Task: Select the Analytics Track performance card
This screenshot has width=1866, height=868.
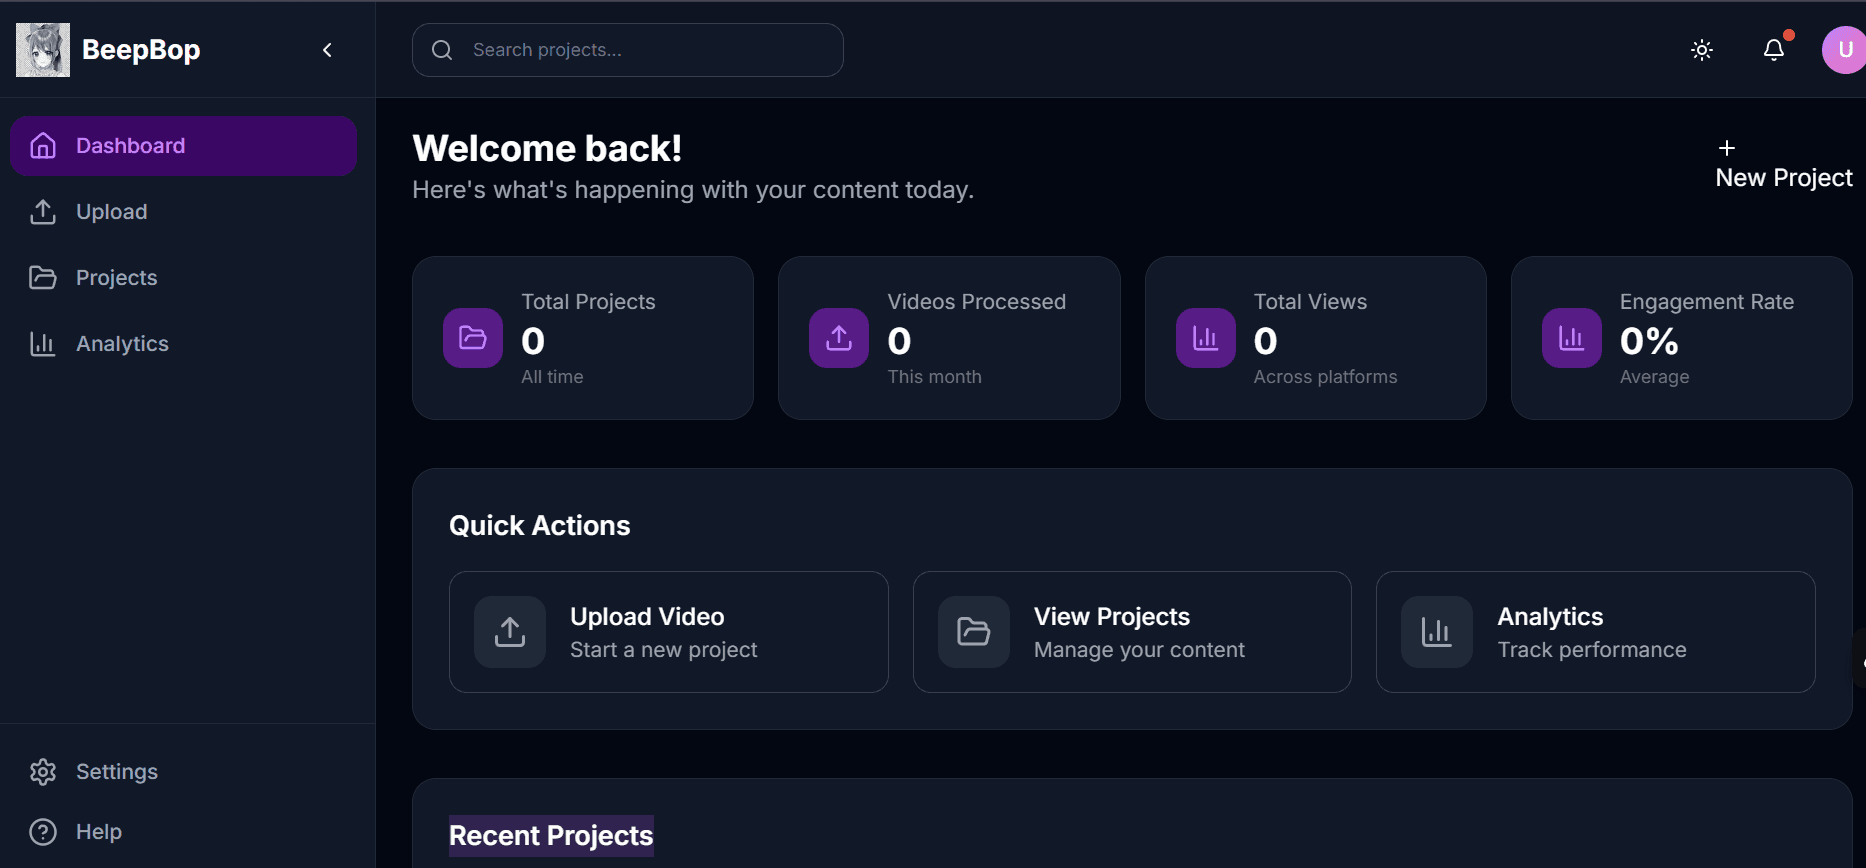Action: (1596, 632)
